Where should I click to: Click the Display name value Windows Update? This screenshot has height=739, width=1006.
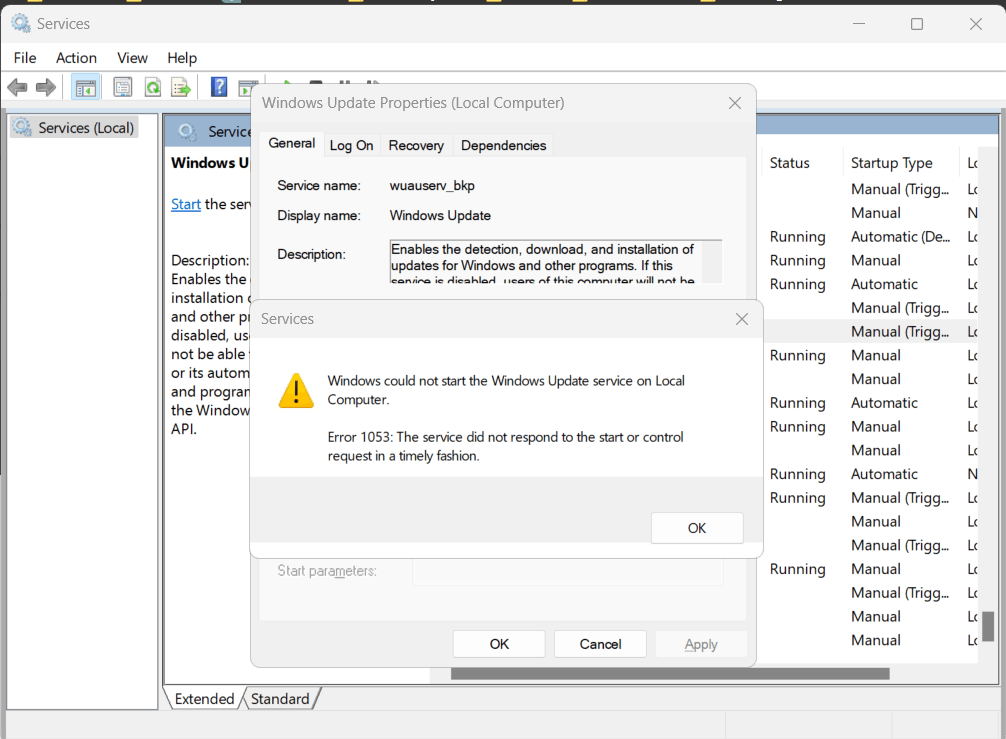(x=440, y=216)
